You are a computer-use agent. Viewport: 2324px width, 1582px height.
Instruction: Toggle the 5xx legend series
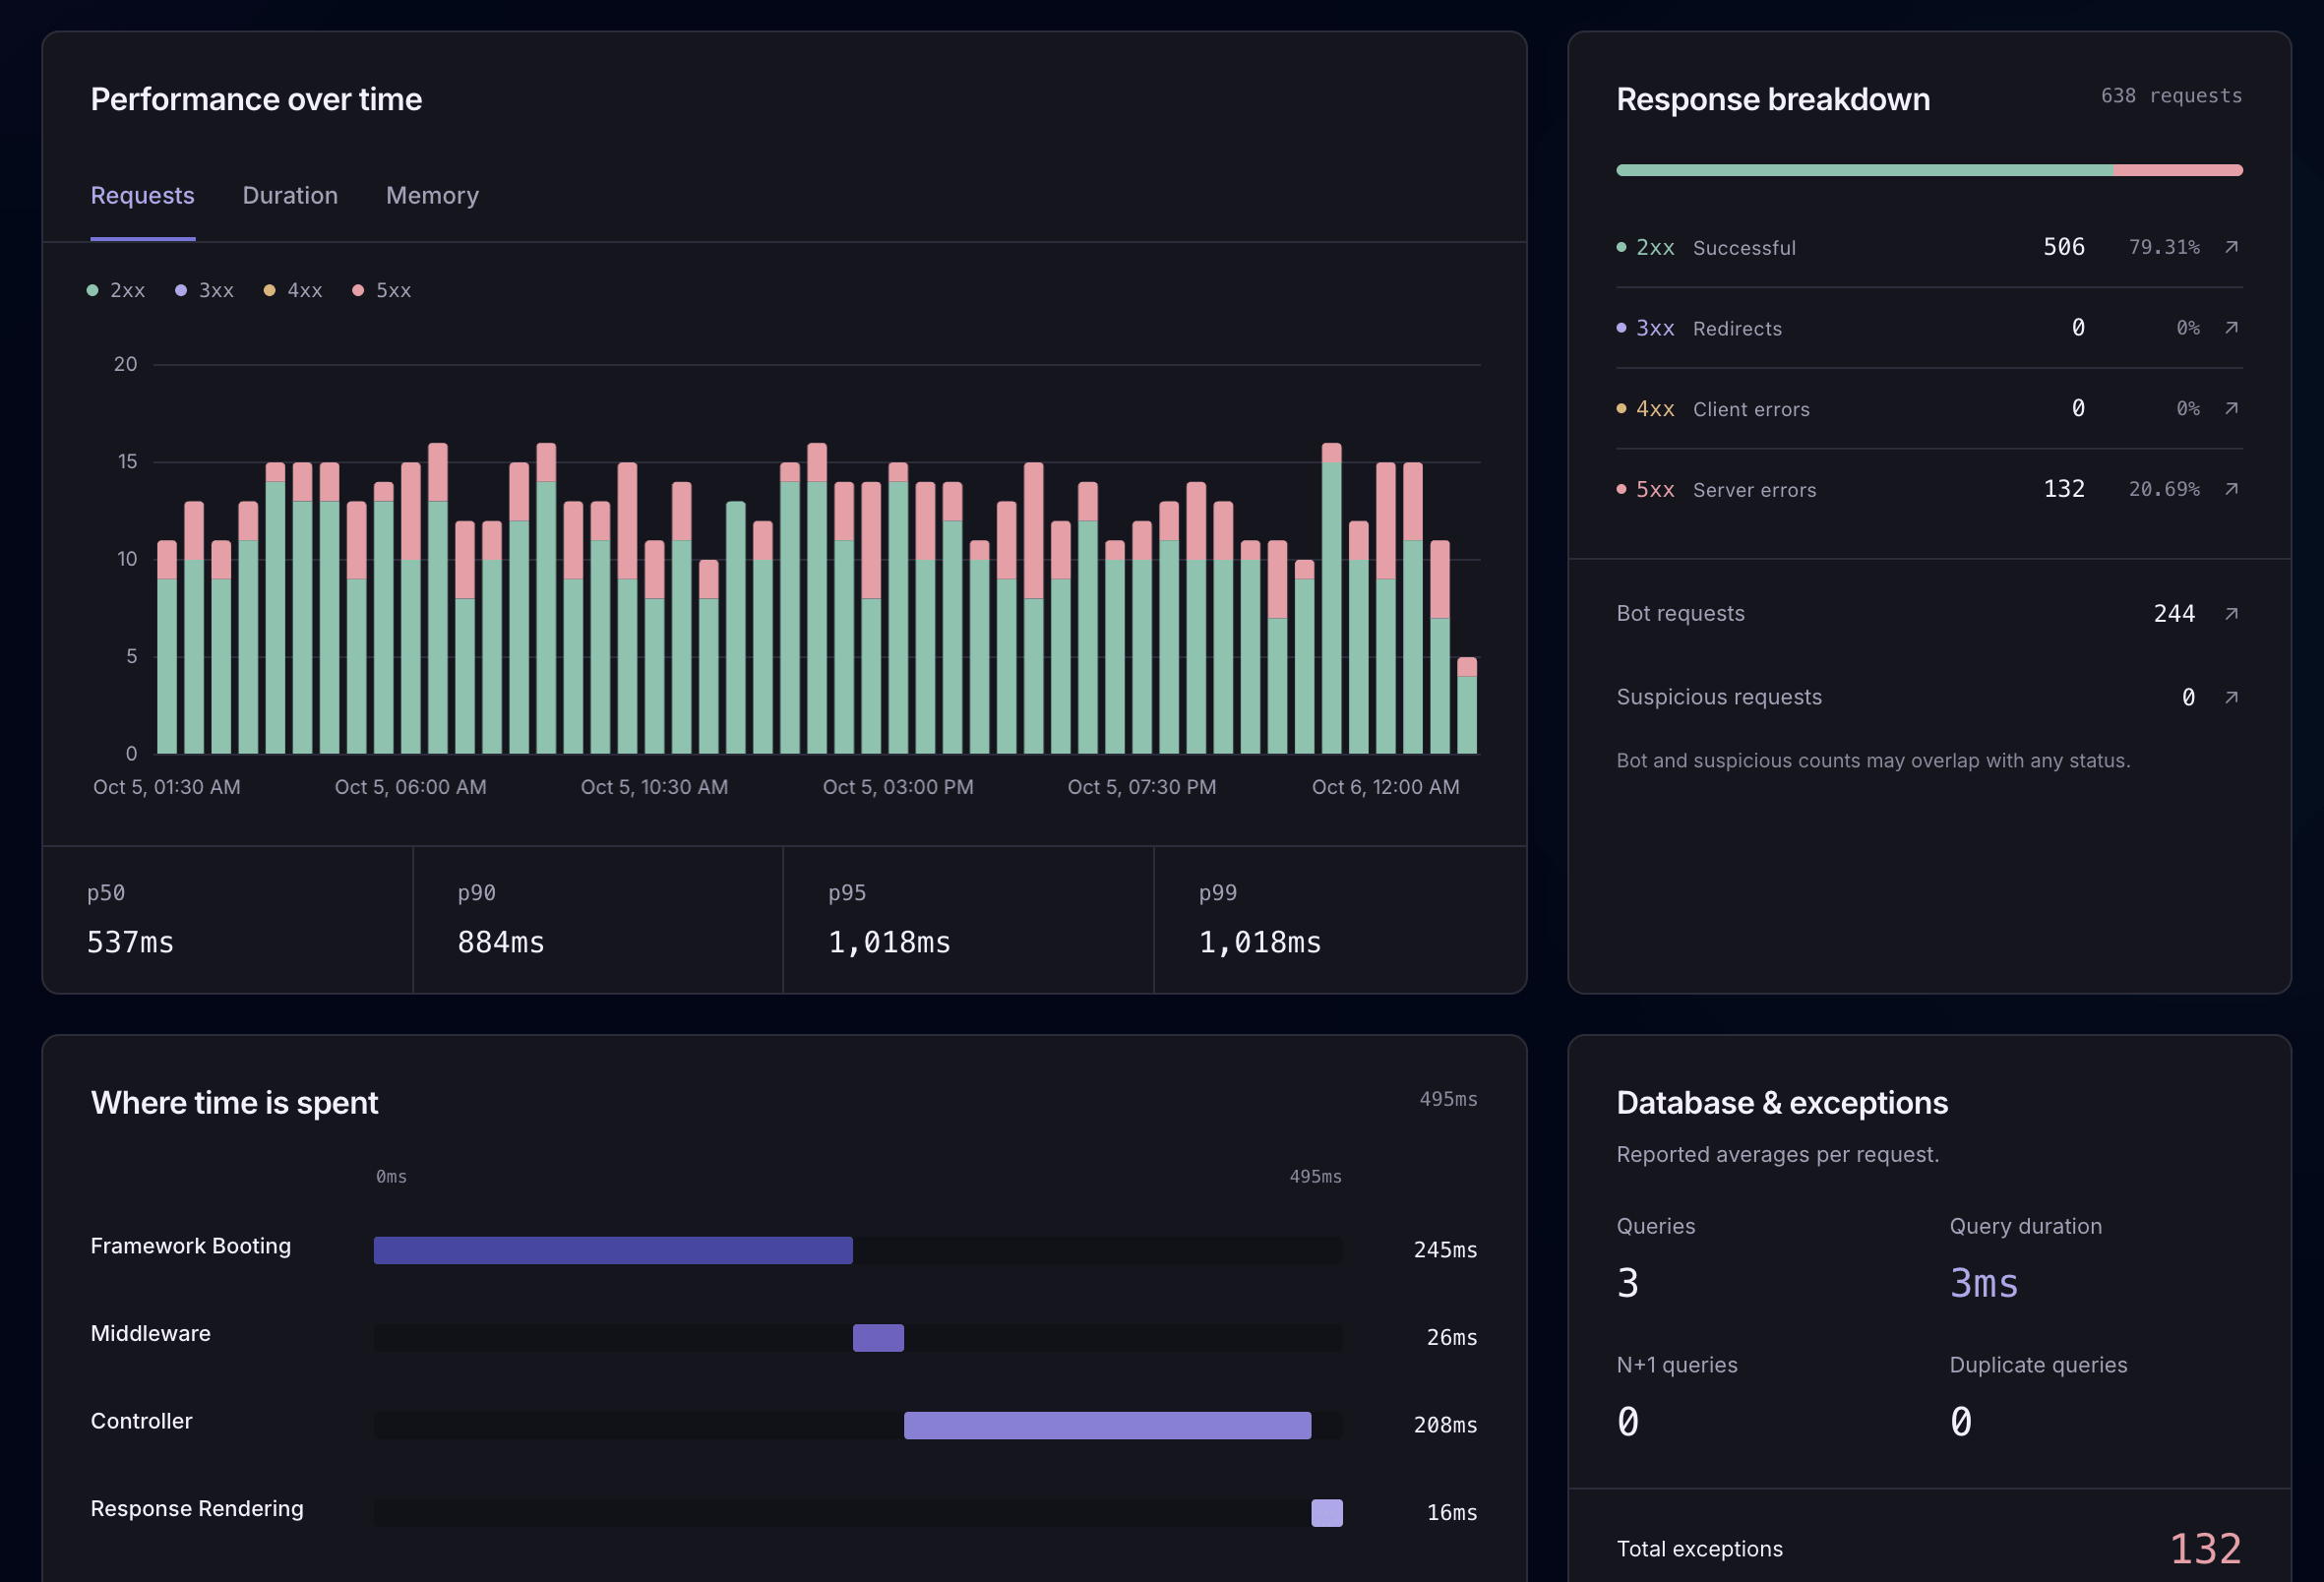click(382, 290)
